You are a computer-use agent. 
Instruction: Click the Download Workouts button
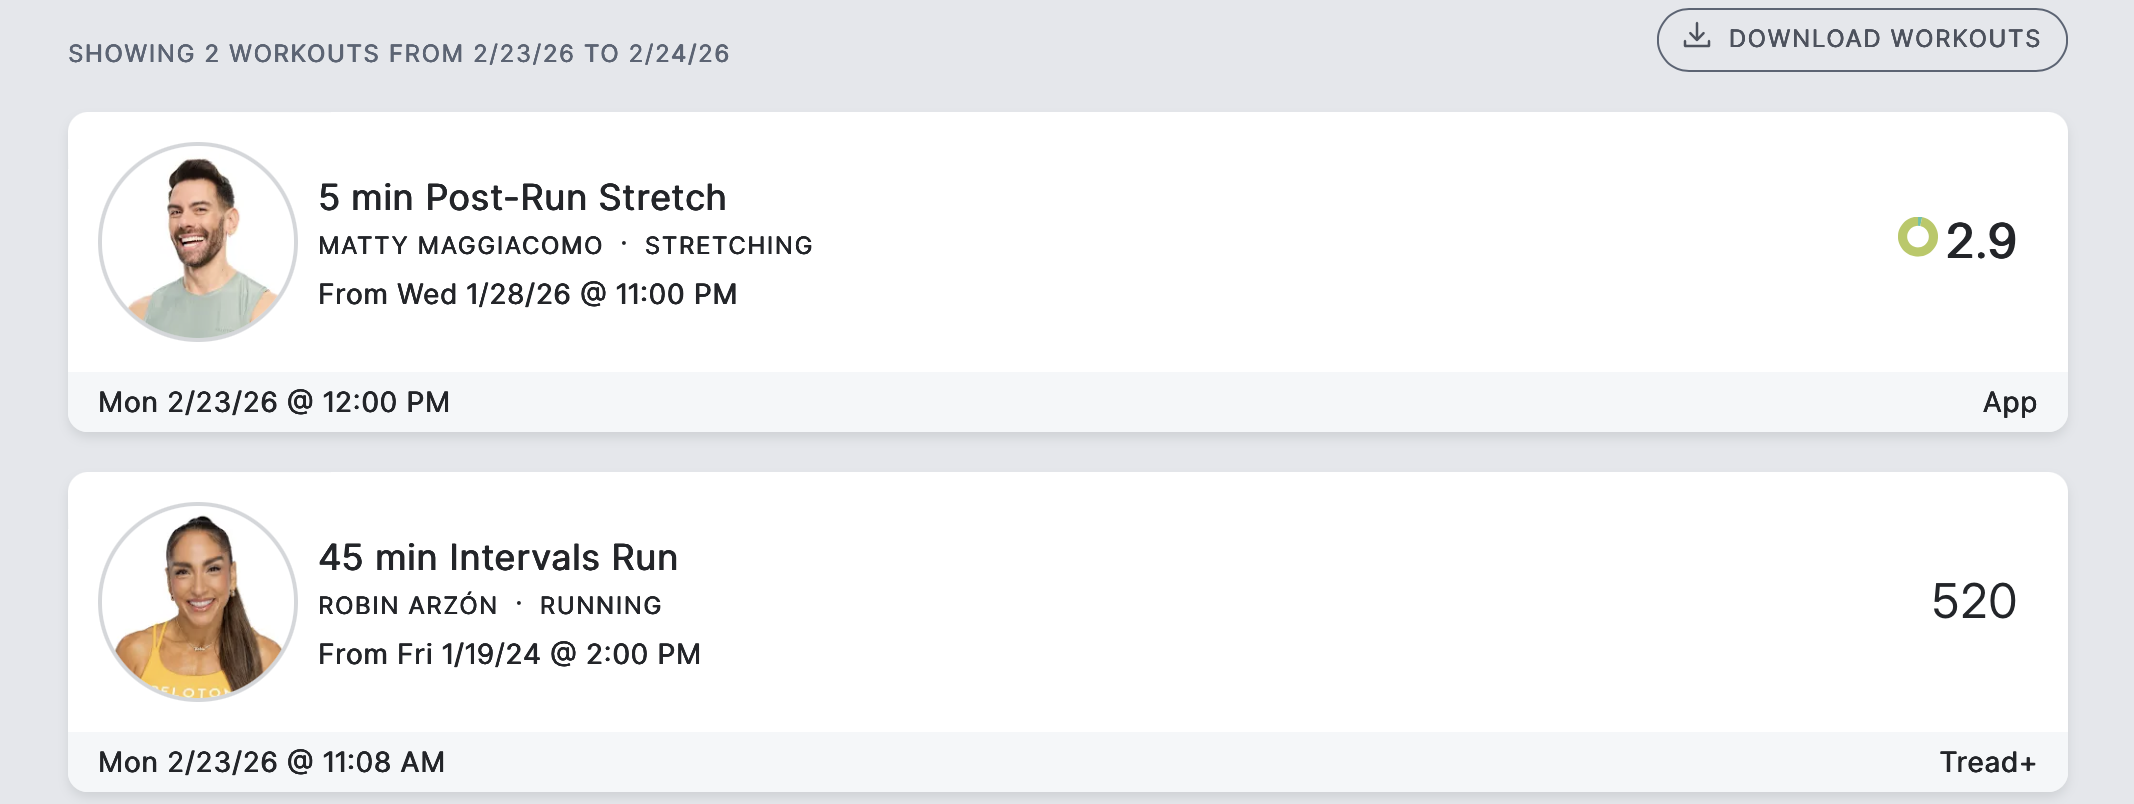(x=1861, y=40)
